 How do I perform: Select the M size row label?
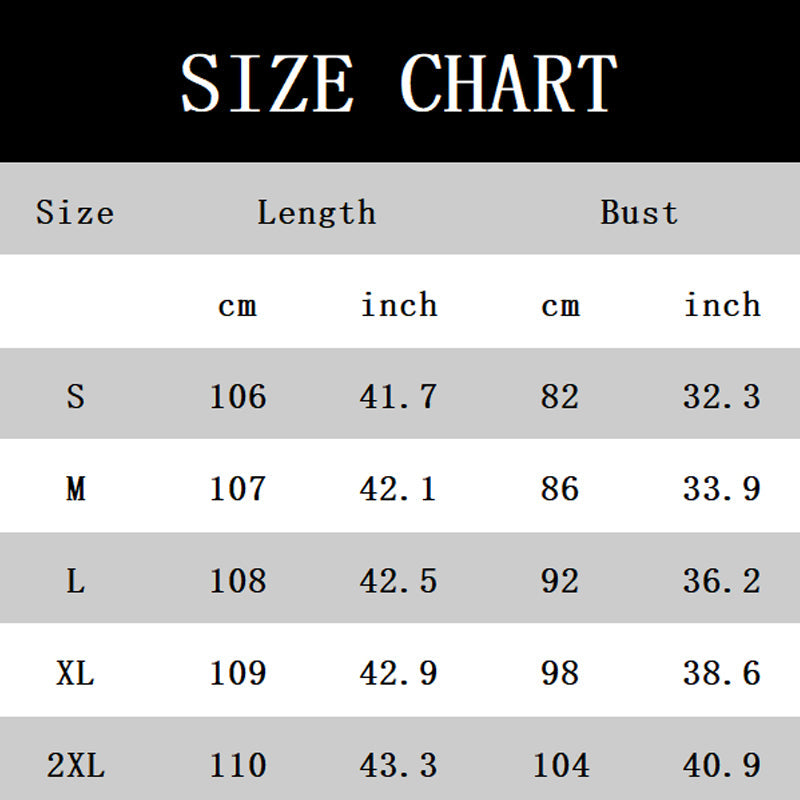pyautogui.click(x=75, y=489)
